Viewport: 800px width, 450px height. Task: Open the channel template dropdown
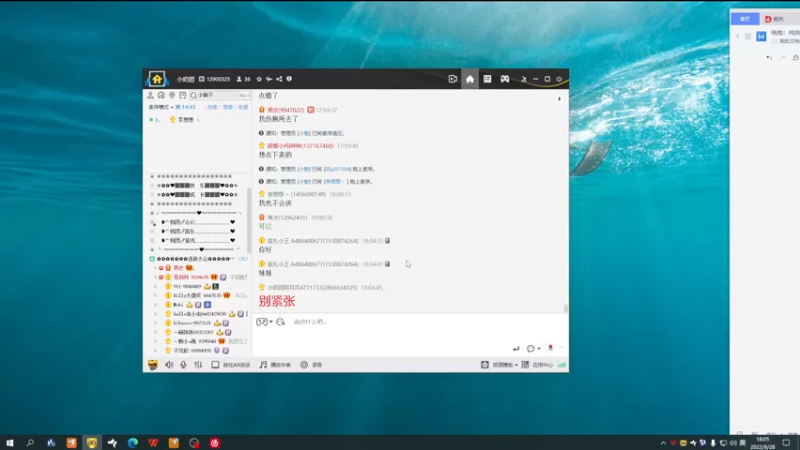pos(499,365)
